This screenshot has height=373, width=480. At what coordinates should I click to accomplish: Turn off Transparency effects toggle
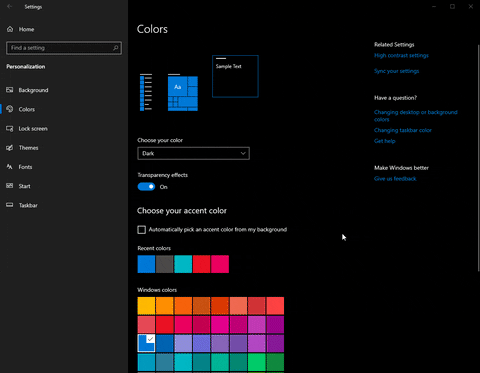tap(146, 187)
